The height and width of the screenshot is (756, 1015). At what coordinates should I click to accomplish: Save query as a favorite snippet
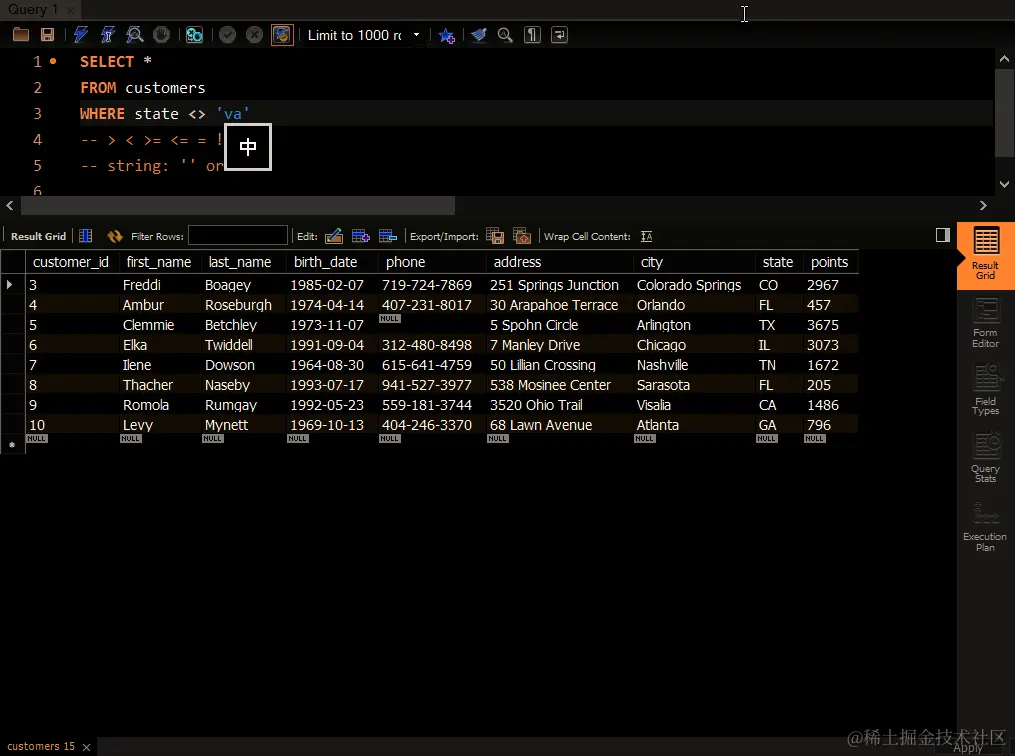click(447, 35)
